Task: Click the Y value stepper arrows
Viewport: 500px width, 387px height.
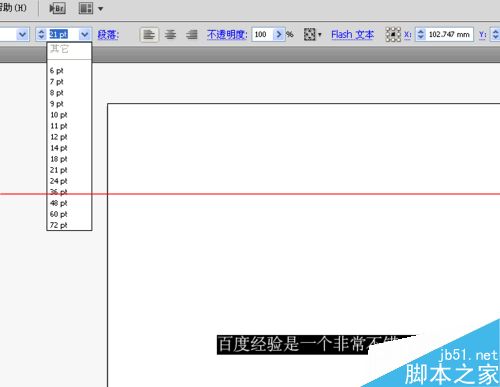Action: [x=495, y=34]
